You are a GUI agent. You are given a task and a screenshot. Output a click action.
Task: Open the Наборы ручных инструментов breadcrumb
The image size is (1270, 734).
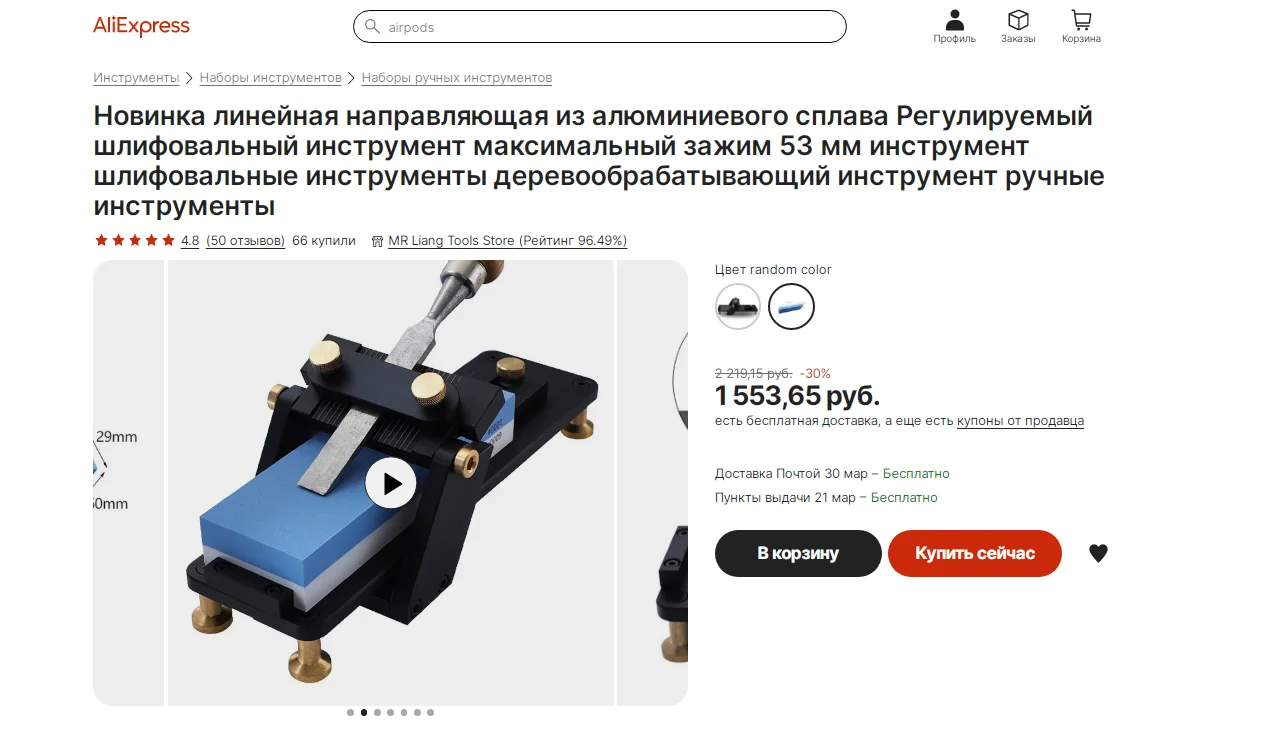tap(457, 78)
